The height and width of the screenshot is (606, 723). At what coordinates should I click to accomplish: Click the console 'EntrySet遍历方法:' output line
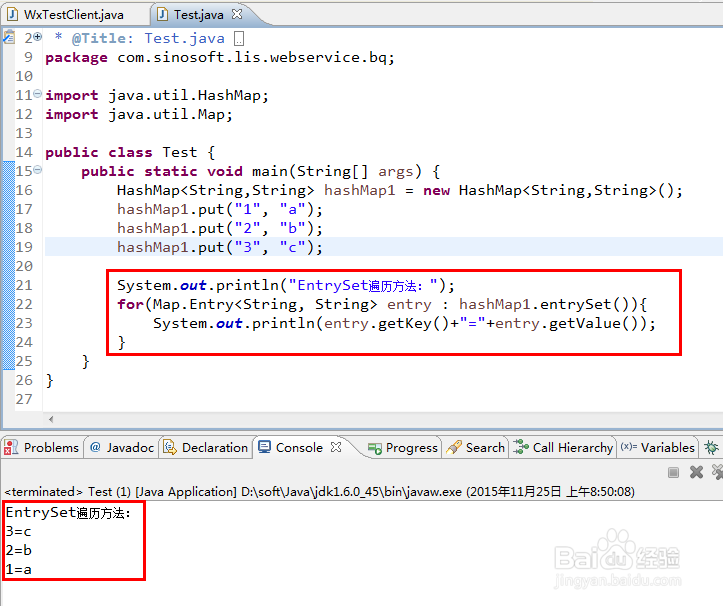tap(68, 512)
